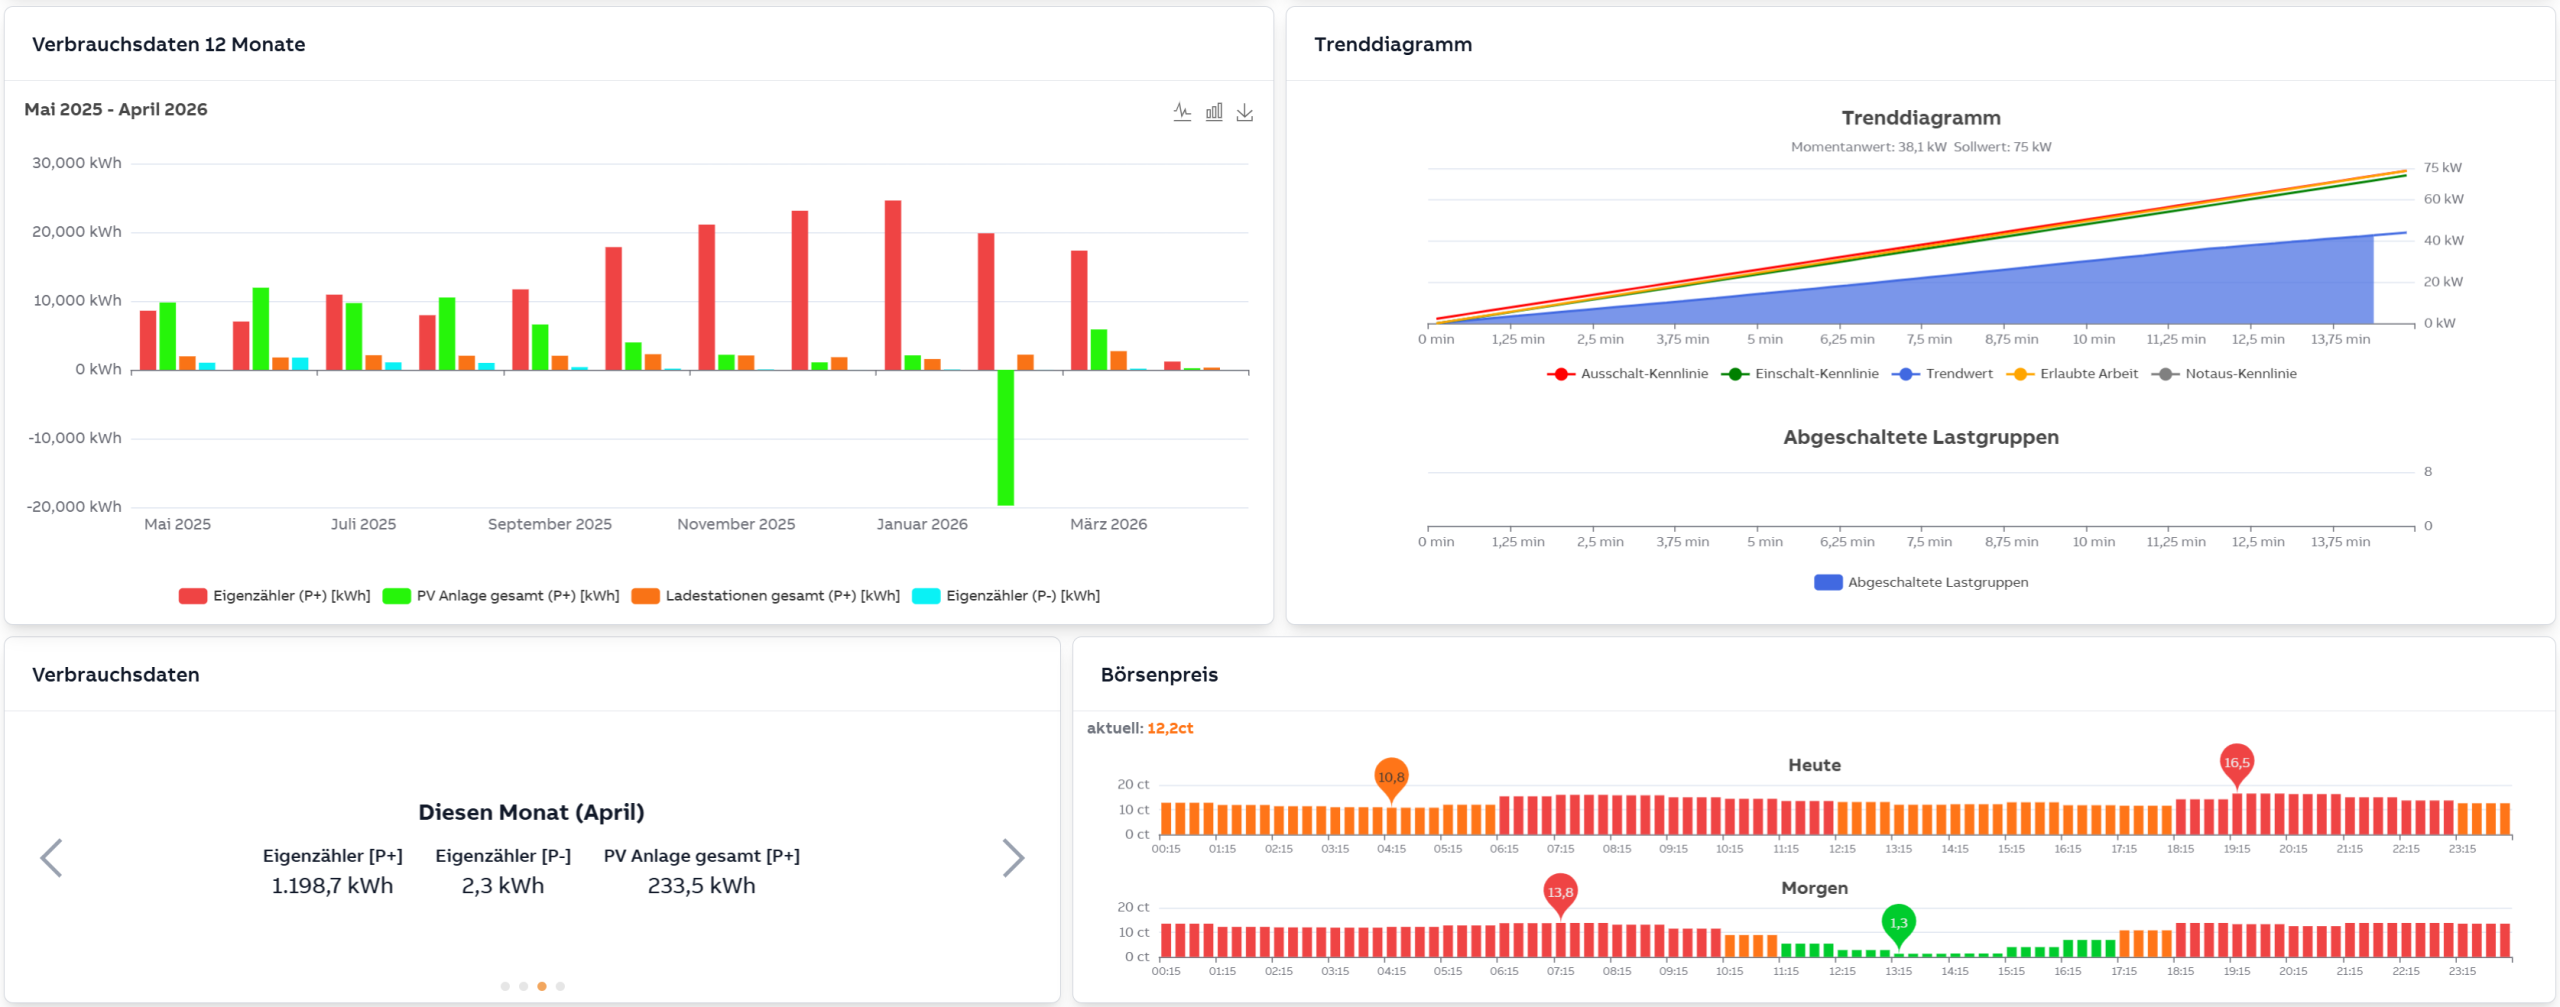The image size is (2560, 1007).
Task: Click the 13,8 marker in Morgen chart
Action: click(x=1560, y=892)
